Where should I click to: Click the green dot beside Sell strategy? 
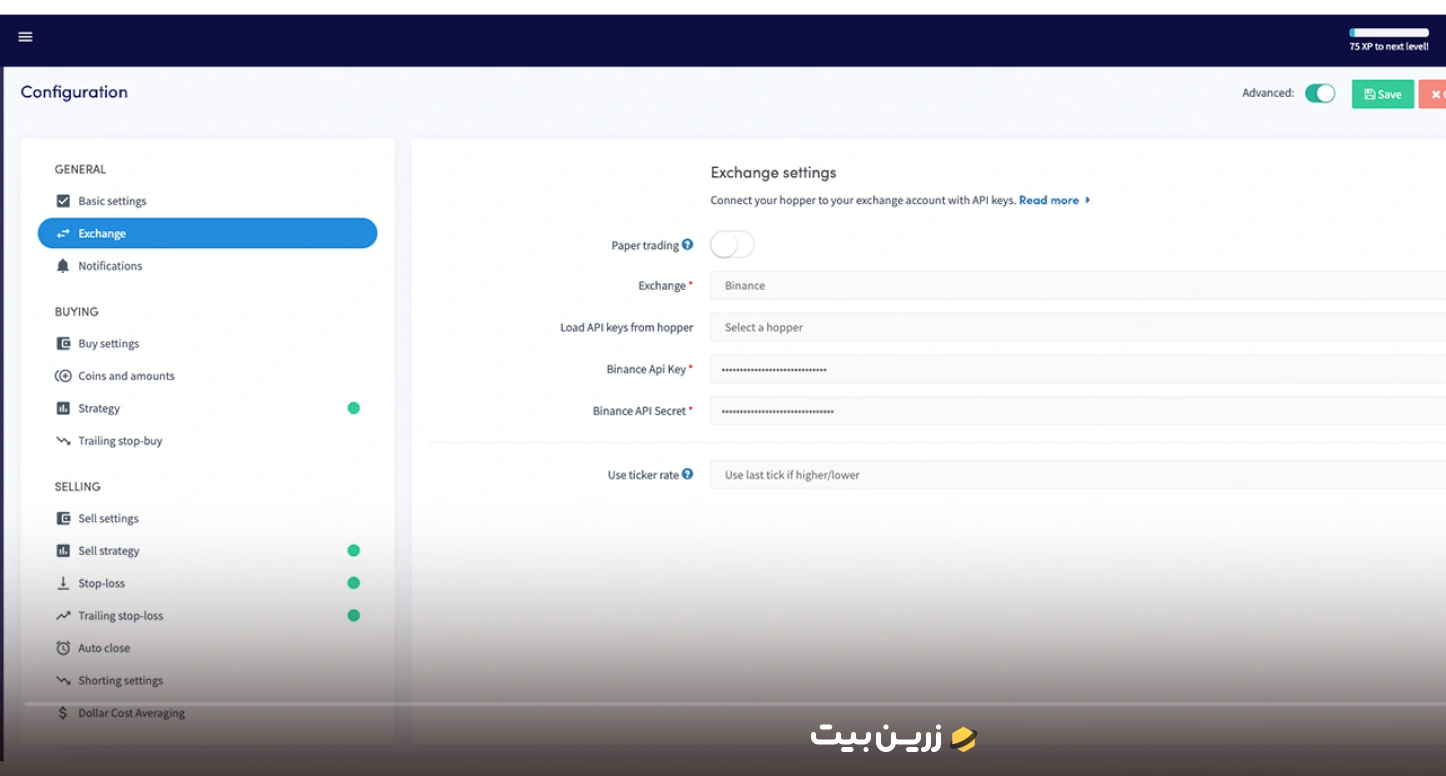[353, 551]
